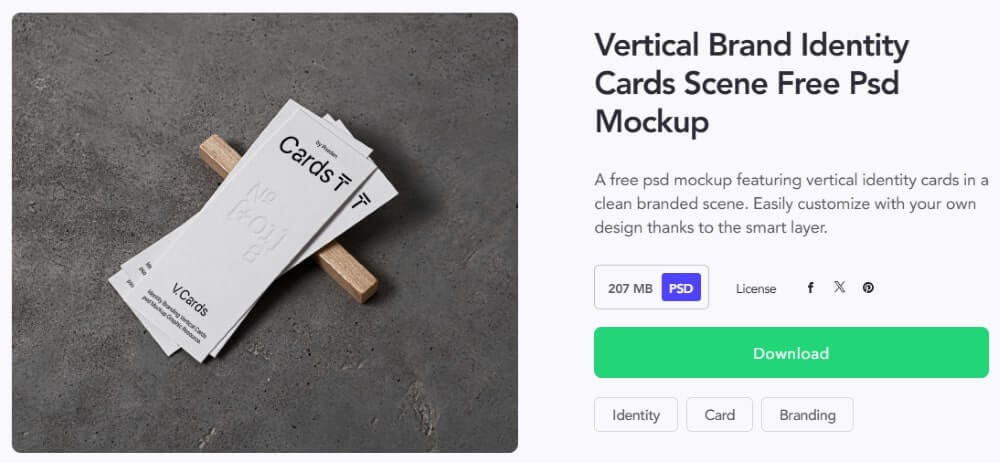Pin the mockup on Pinterest
Image resolution: width=1000 pixels, height=463 pixels.
click(868, 288)
